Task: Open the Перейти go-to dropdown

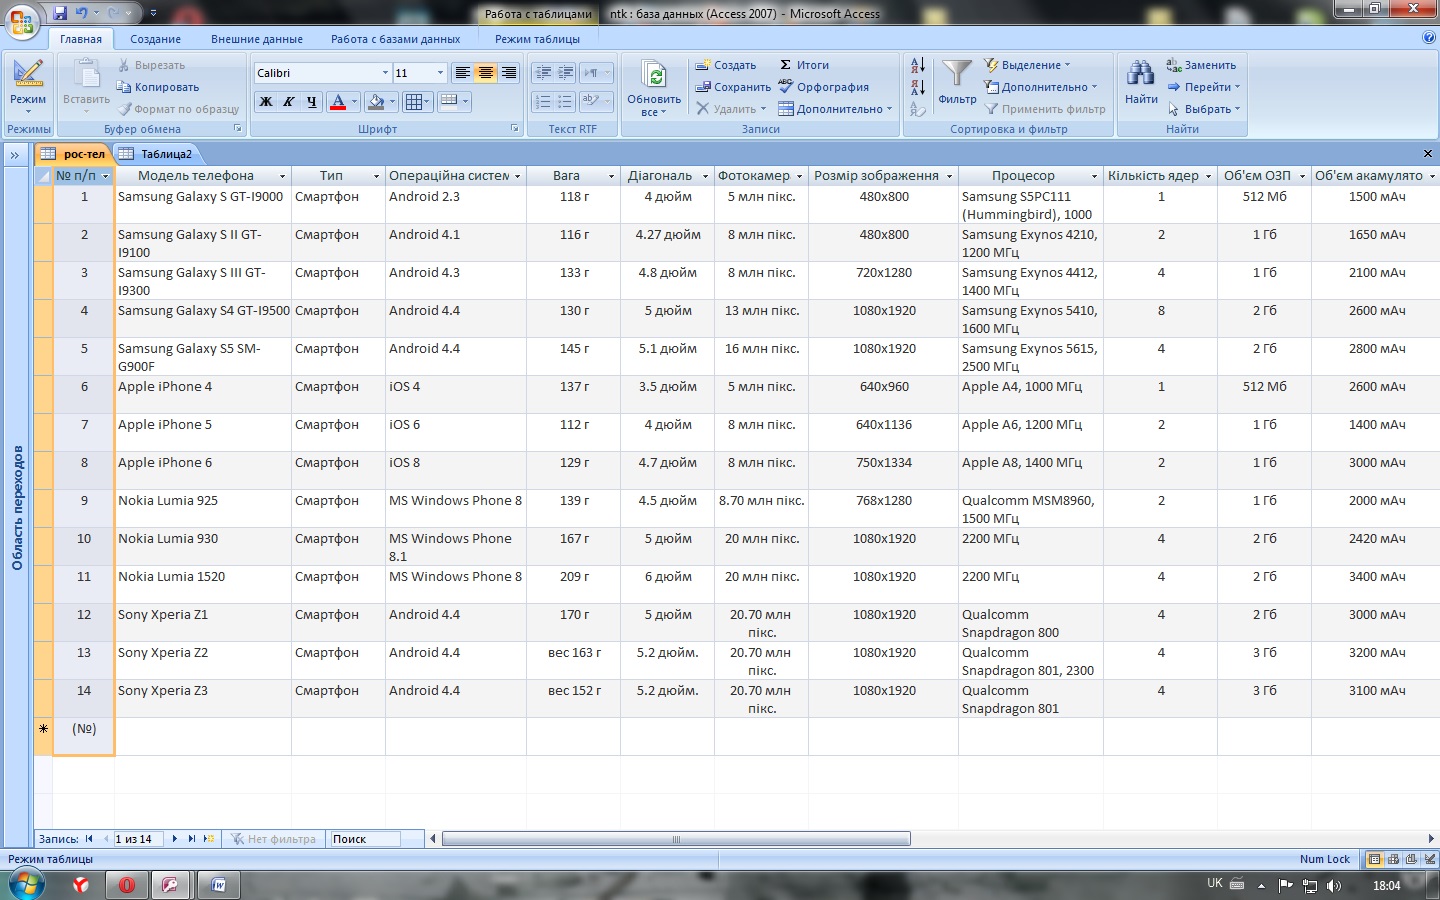Action: 1204,87
